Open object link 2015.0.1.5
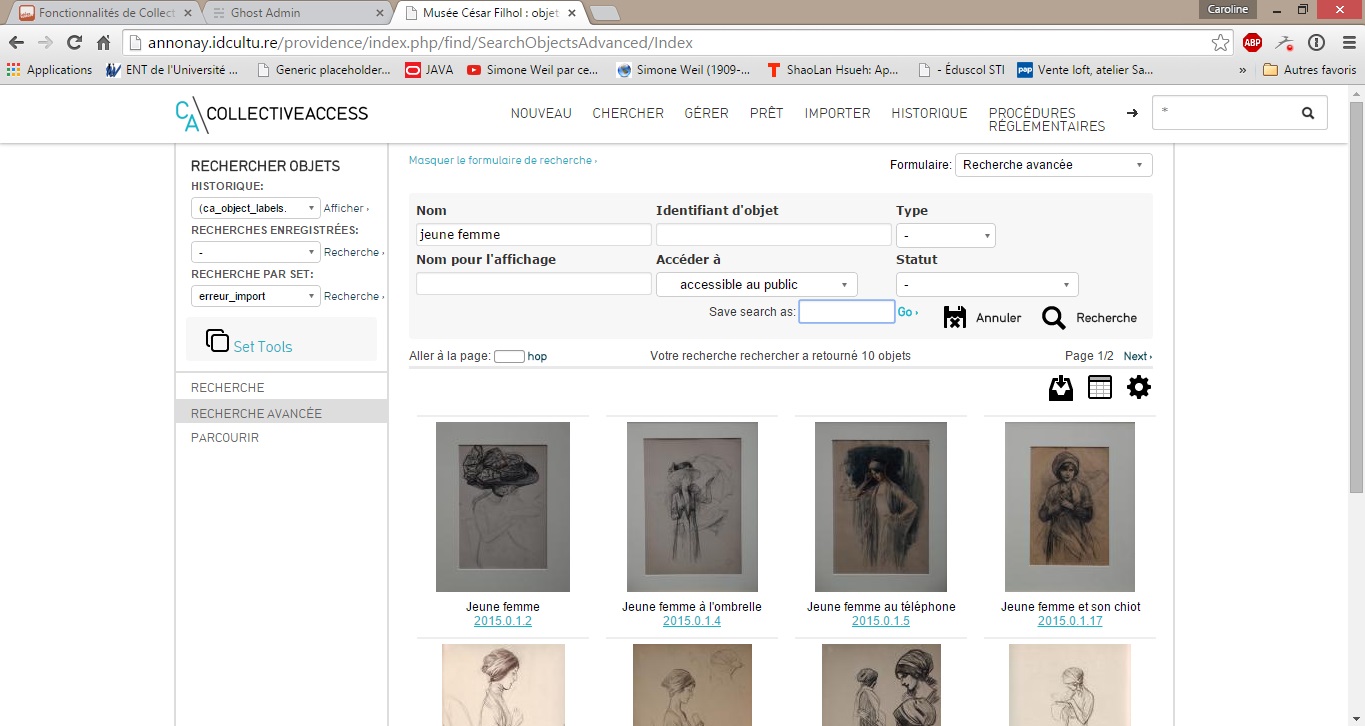Viewport: 1365px width, 726px height. pos(881,621)
